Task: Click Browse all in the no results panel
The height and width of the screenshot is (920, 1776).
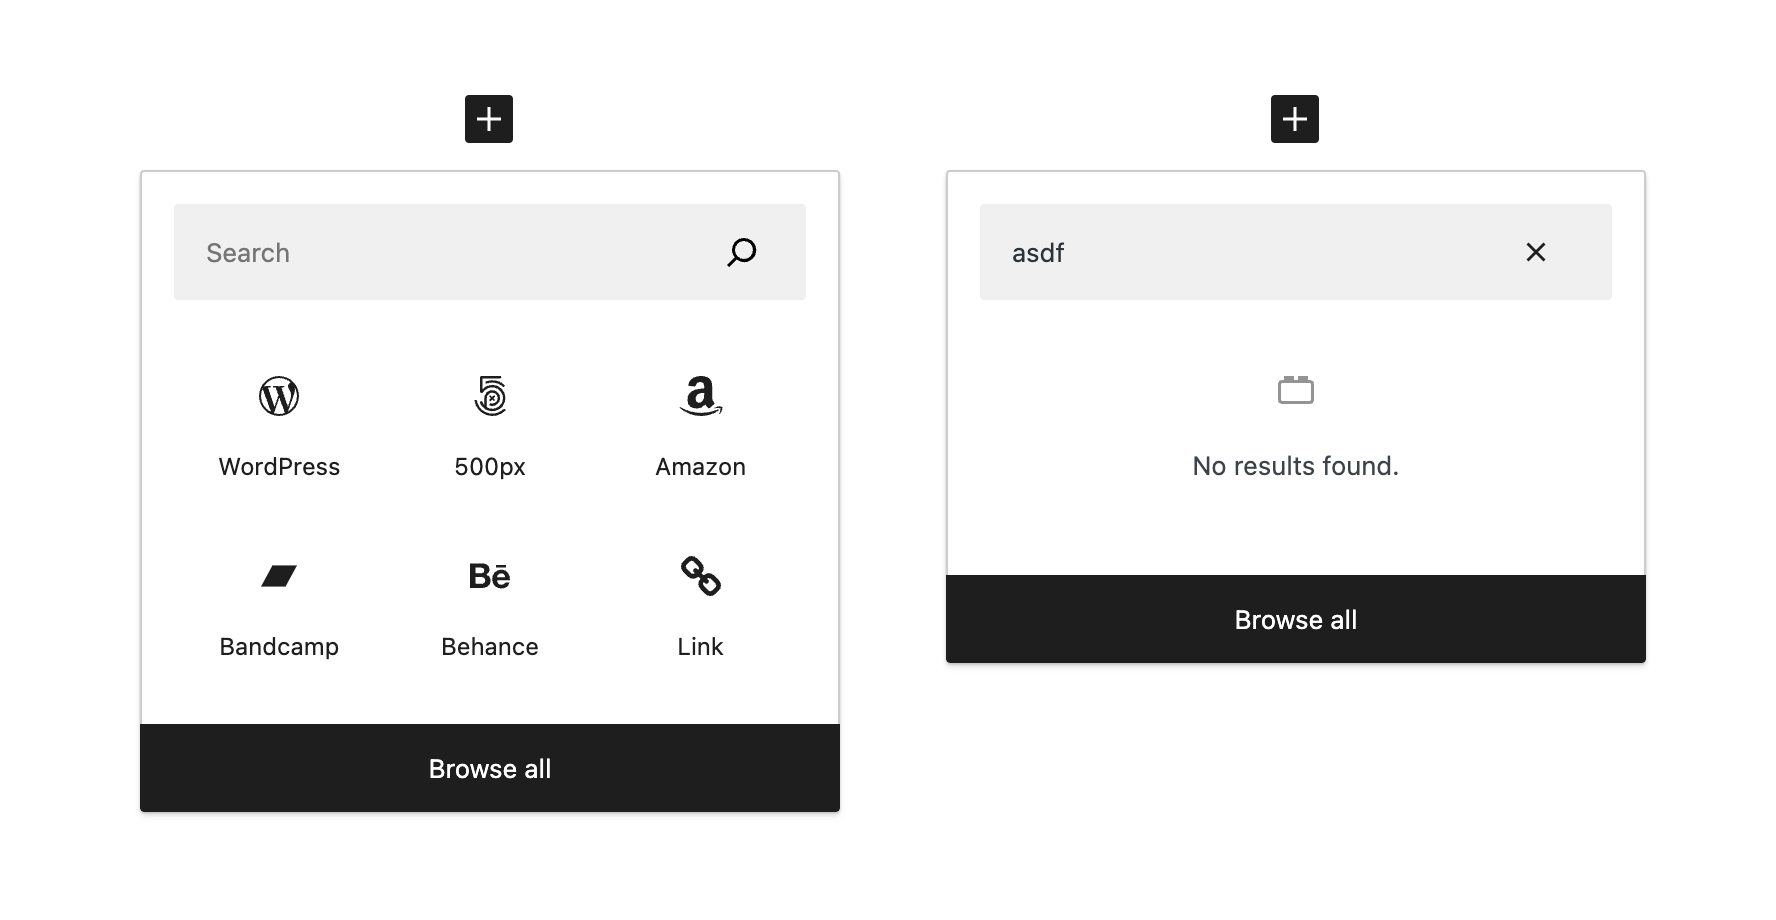Action: point(1295,619)
